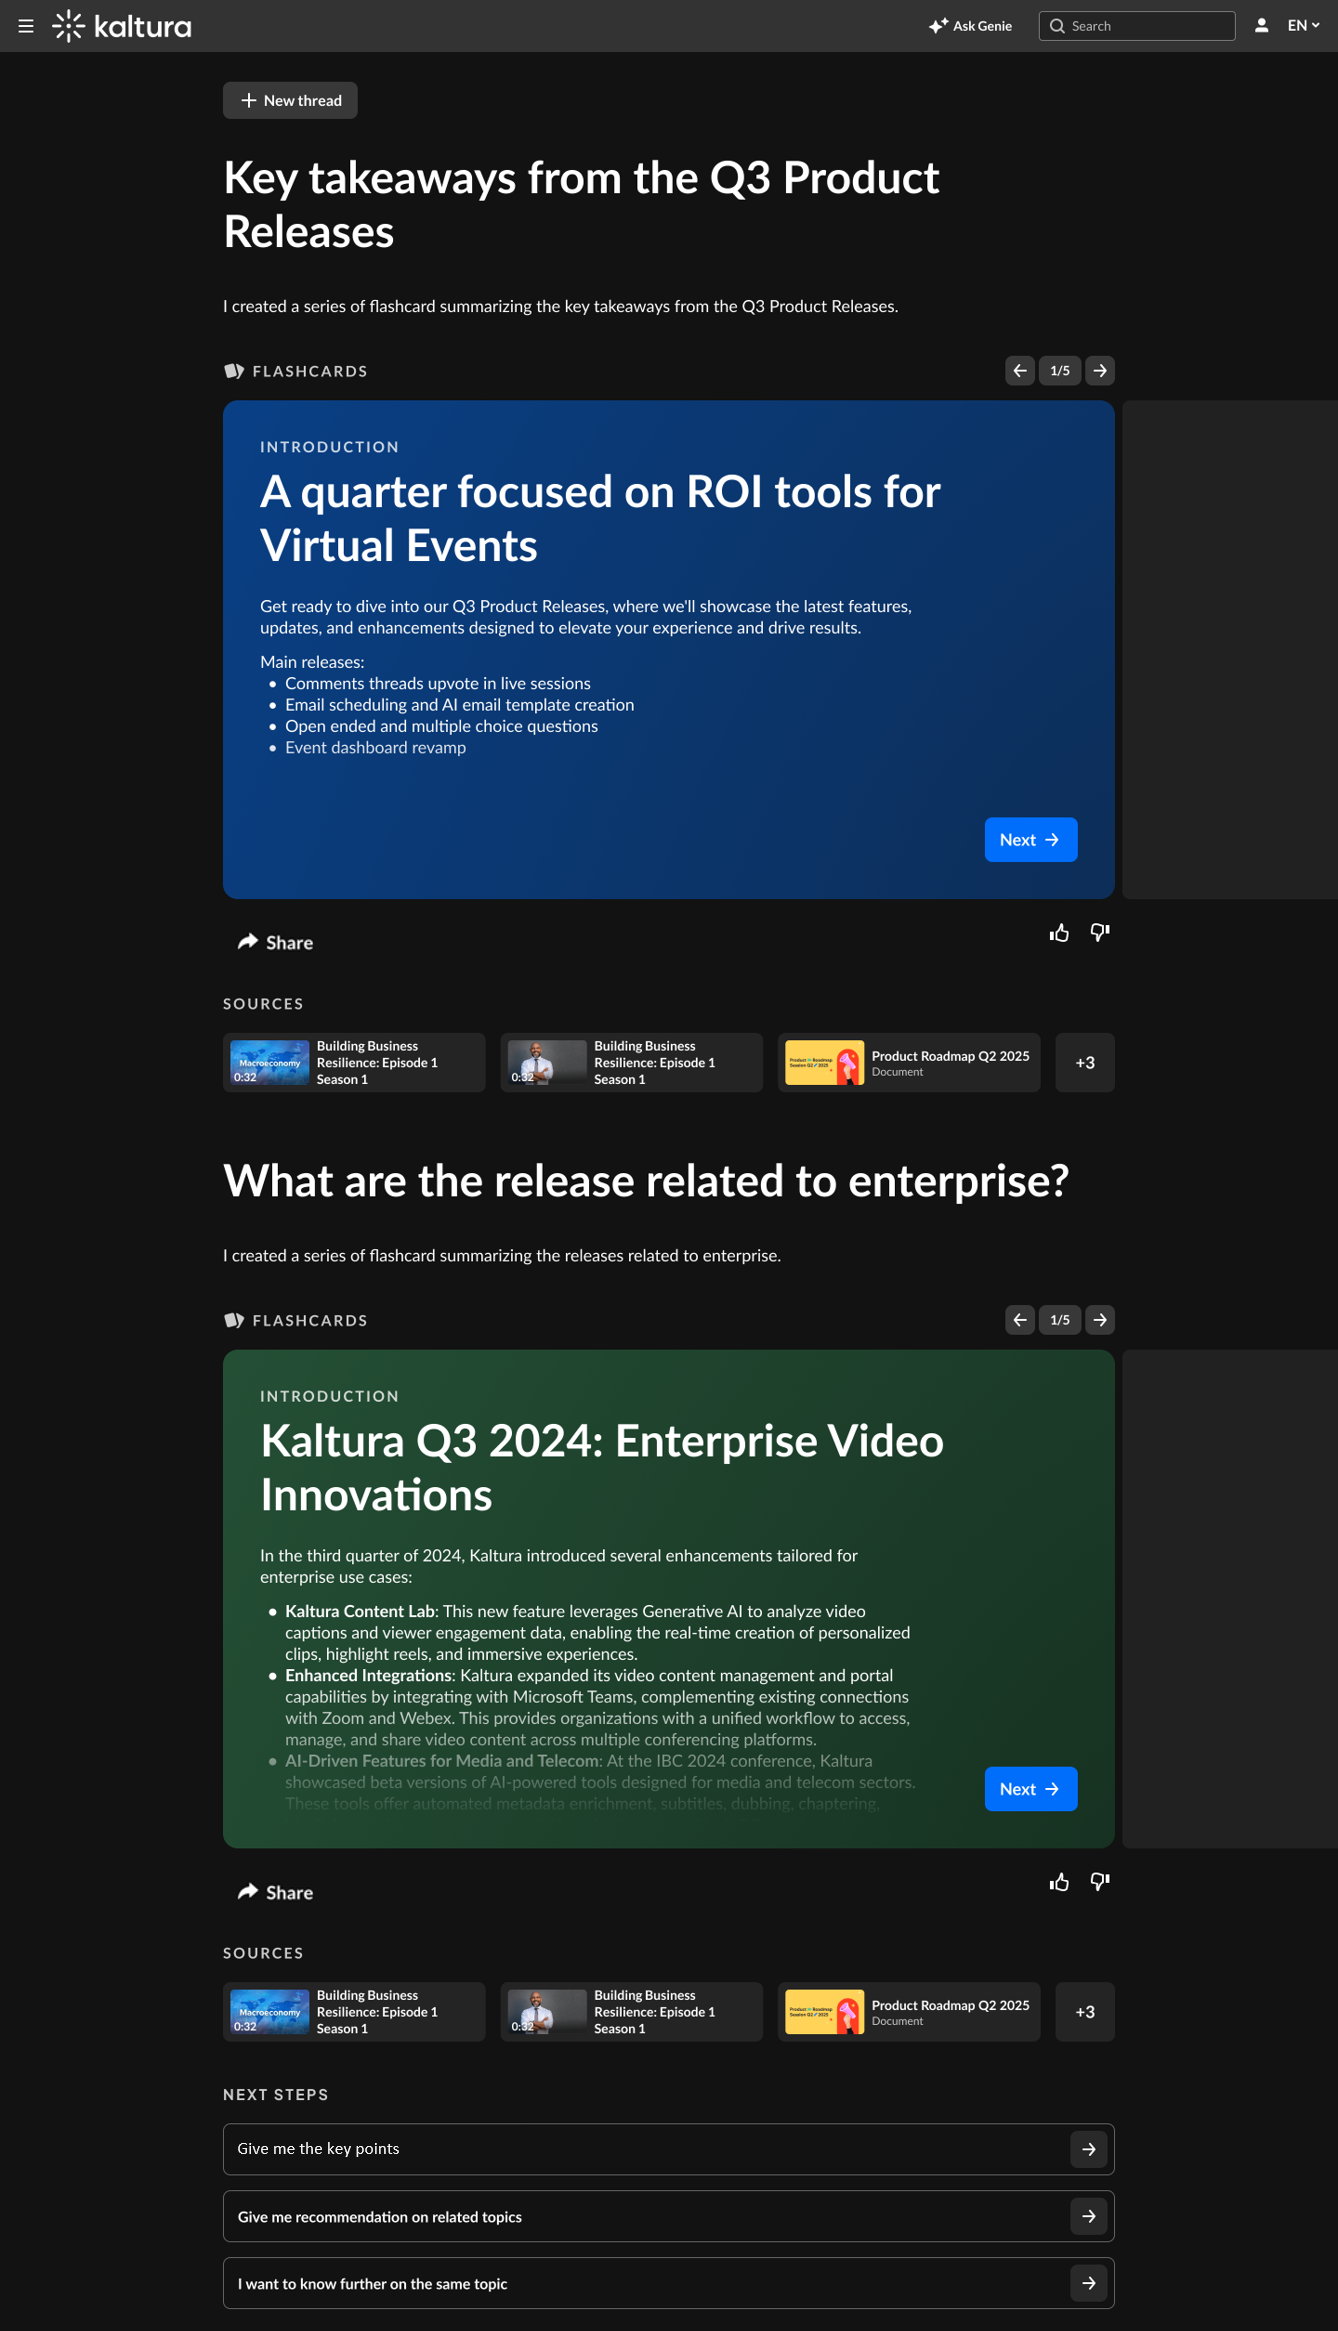Viewport: 1338px width, 2331px height.
Task: Open the user profile menu
Action: pyautogui.click(x=1262, y=26)
